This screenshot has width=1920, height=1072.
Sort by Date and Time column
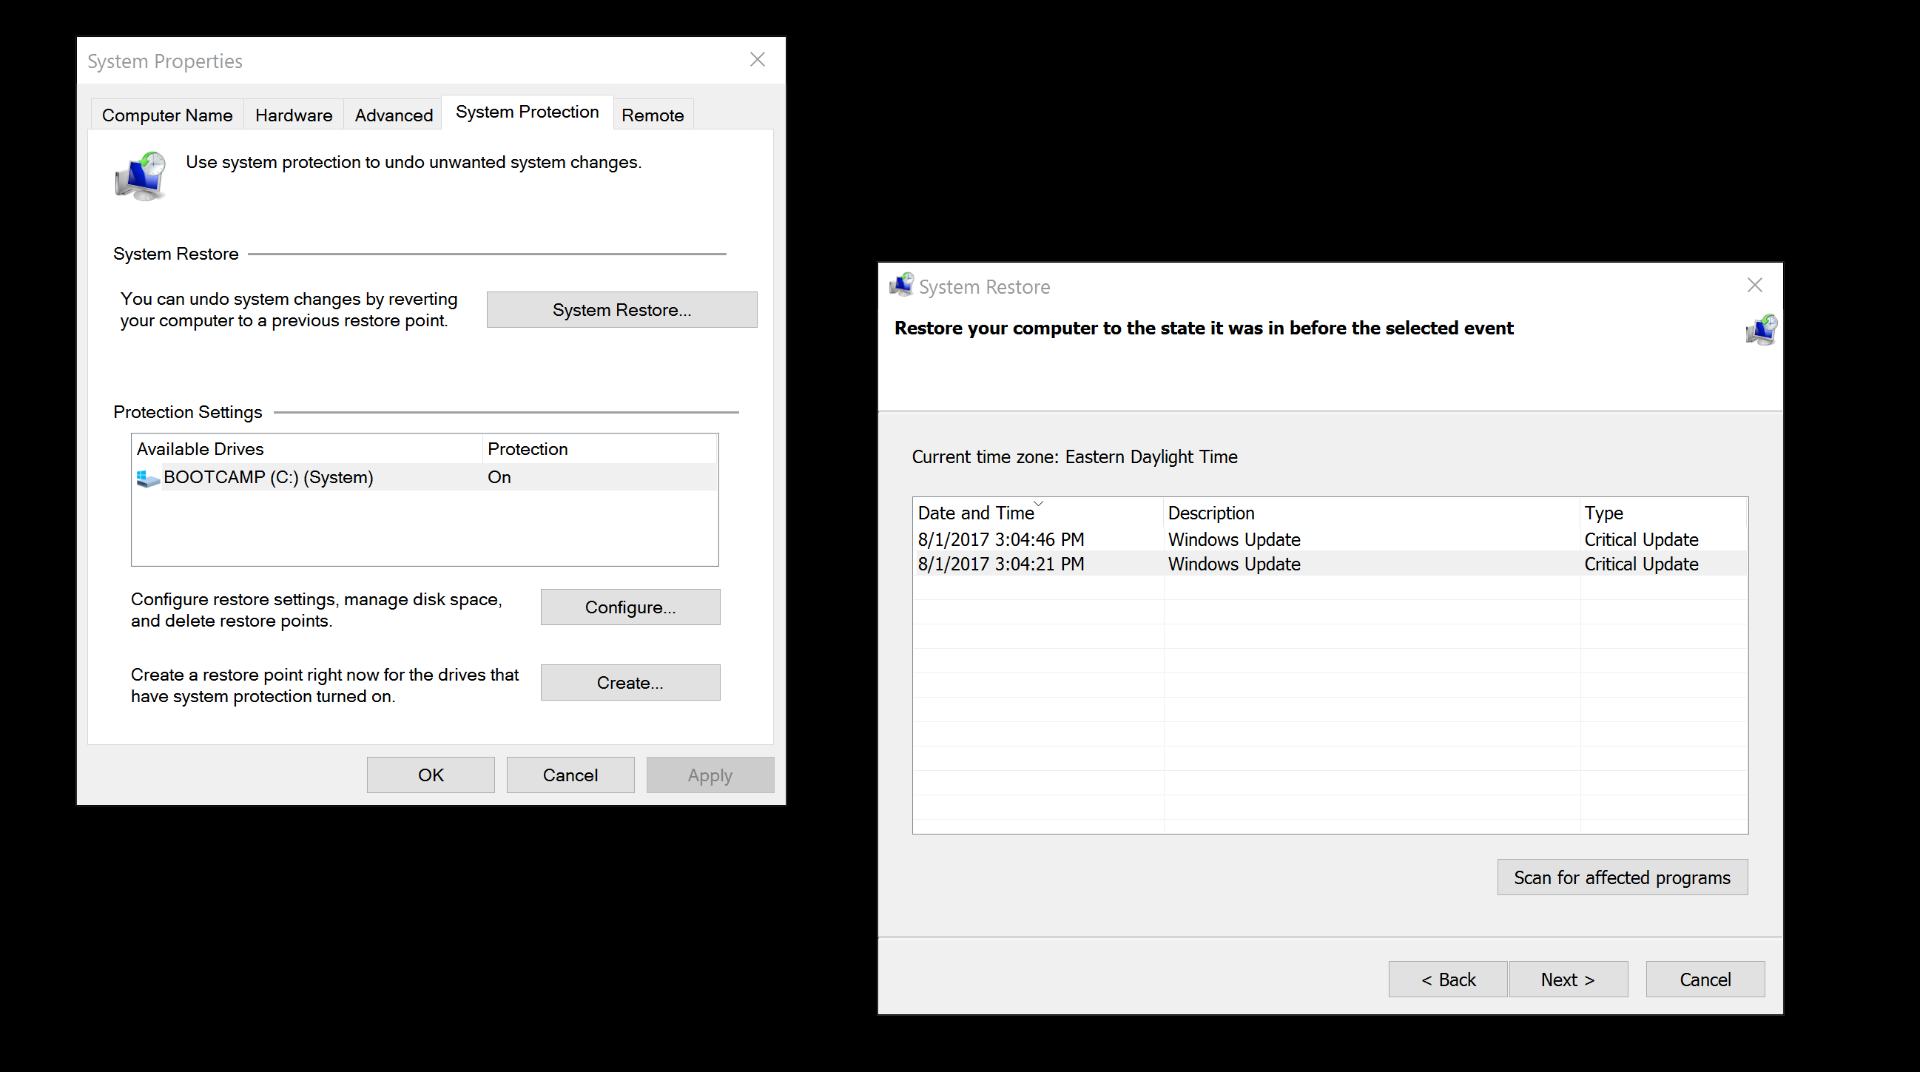pos(1038,513)
